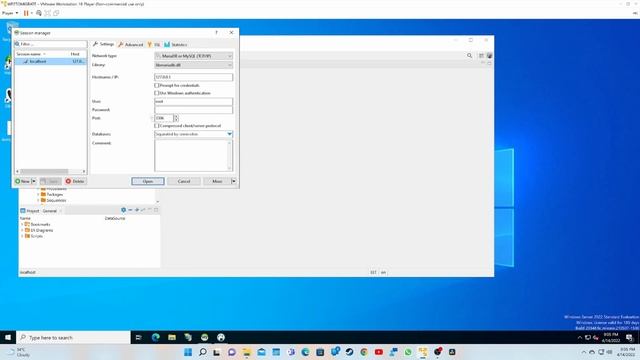Viewport: 640px width, 360px height.
Task: Click the New session button
Action: point(23,181)
